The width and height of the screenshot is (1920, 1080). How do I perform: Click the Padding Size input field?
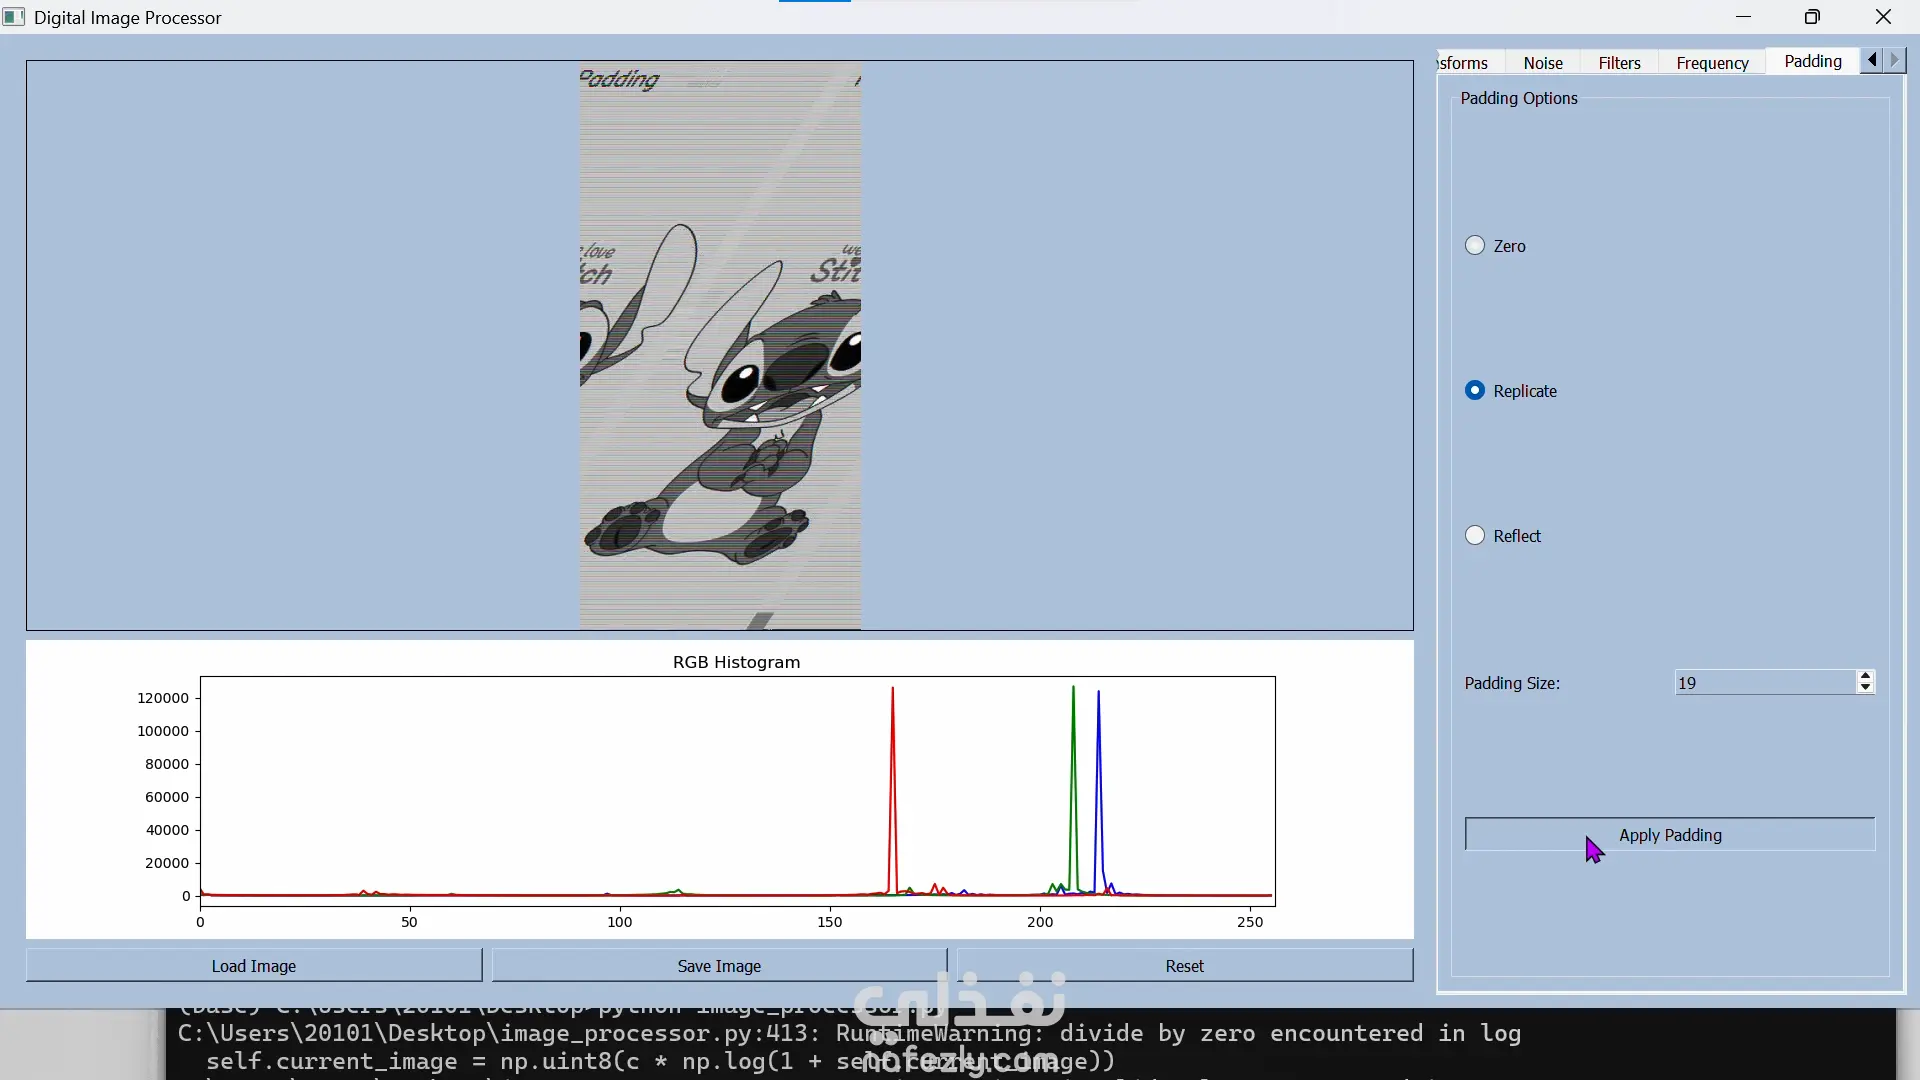pyautogui.click(x=1764, y=683)
